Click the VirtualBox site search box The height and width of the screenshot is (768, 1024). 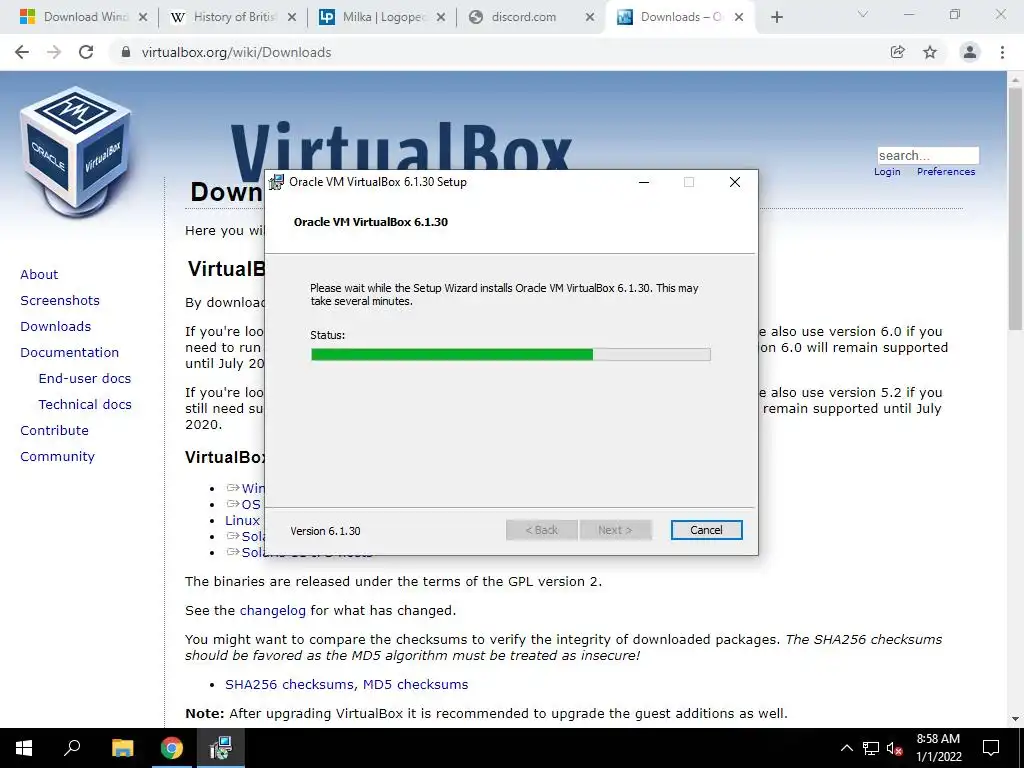click(928, 155)
